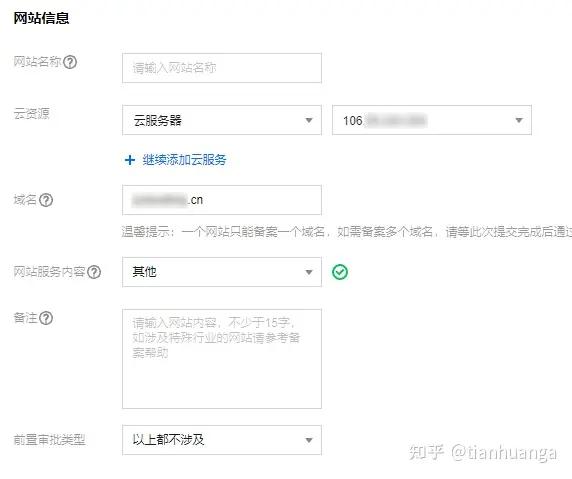The height and width of the screenshot is (479, 572).
Task: Click arrow on 其他 service content selector
Action: (x=309, y=272)
